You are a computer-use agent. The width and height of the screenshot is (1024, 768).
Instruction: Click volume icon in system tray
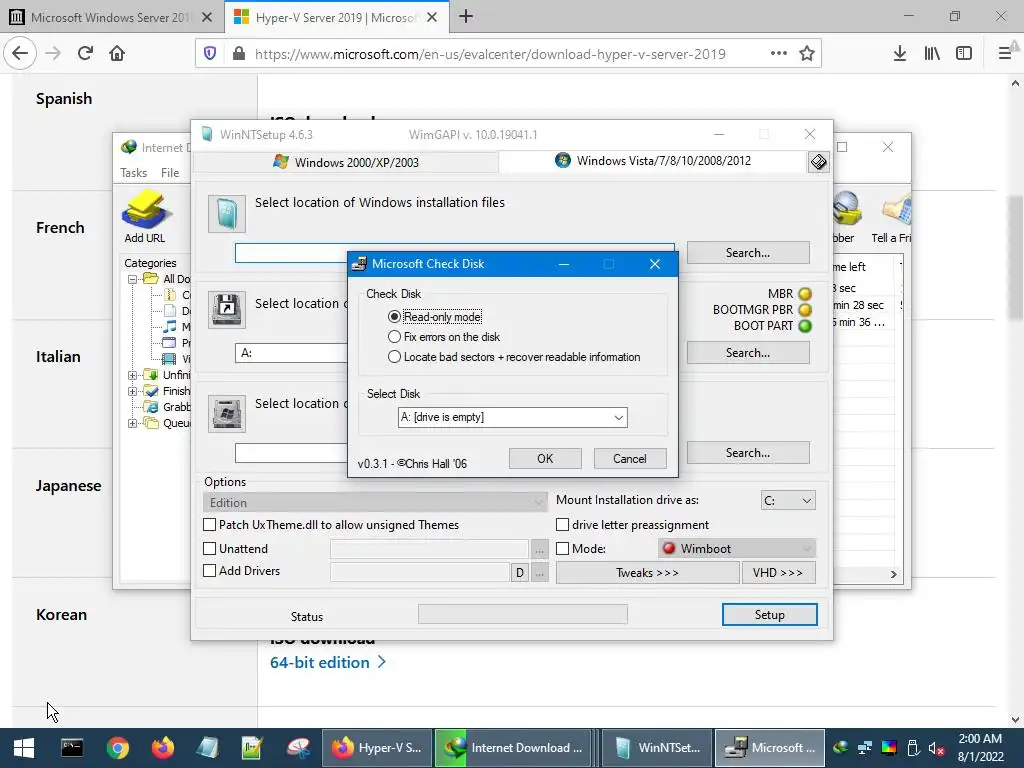coord(936,748)
